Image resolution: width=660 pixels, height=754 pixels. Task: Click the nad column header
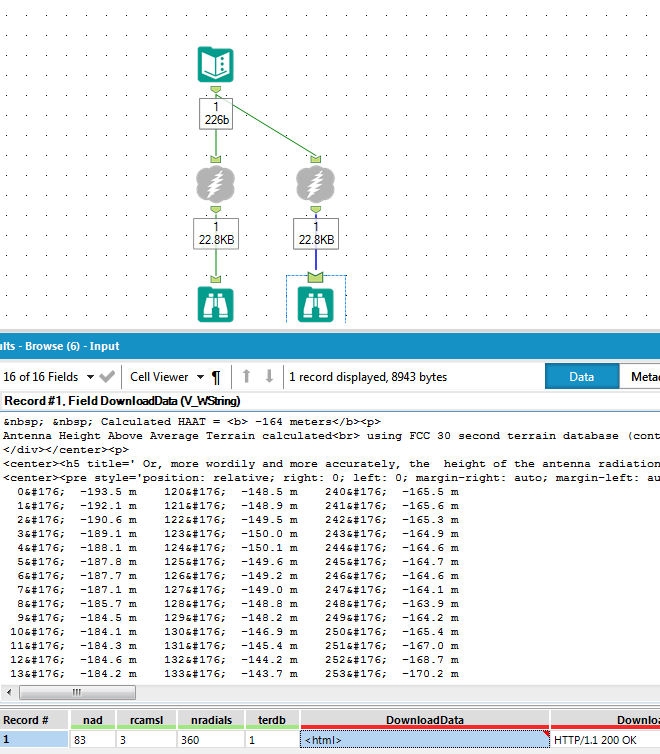pos(93,720)
